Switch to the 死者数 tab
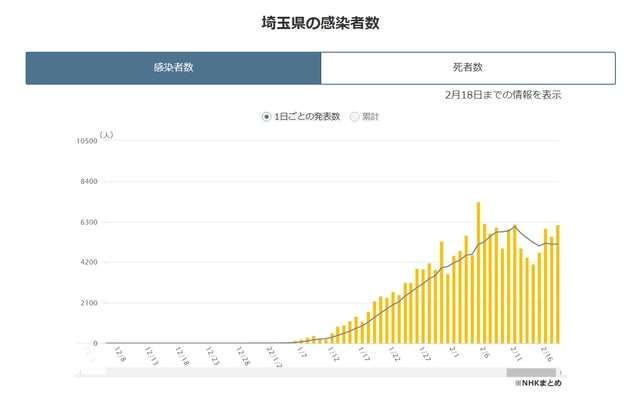The width and height of the screenshot is (640, 396). click(x=468, y=68)
